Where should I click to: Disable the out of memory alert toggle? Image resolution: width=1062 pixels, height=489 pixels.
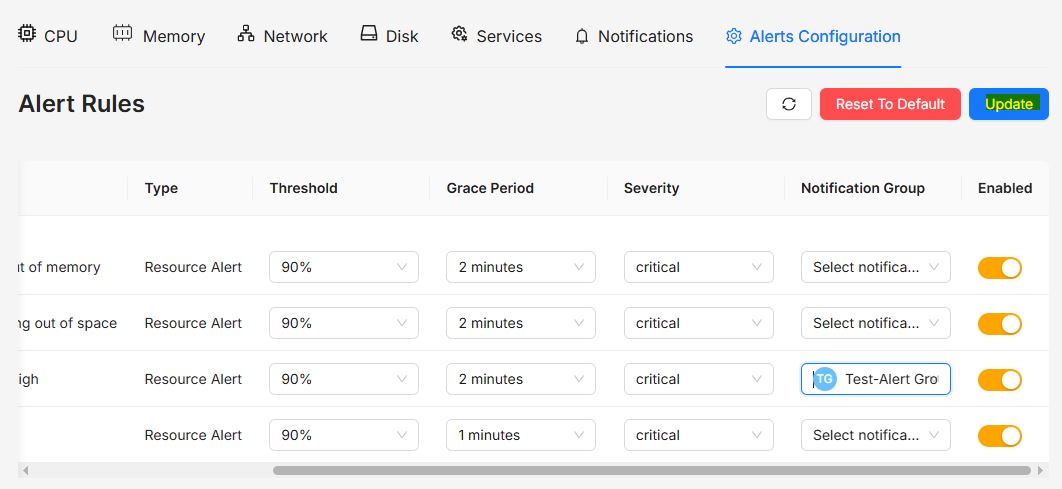tap(1000, 268)
